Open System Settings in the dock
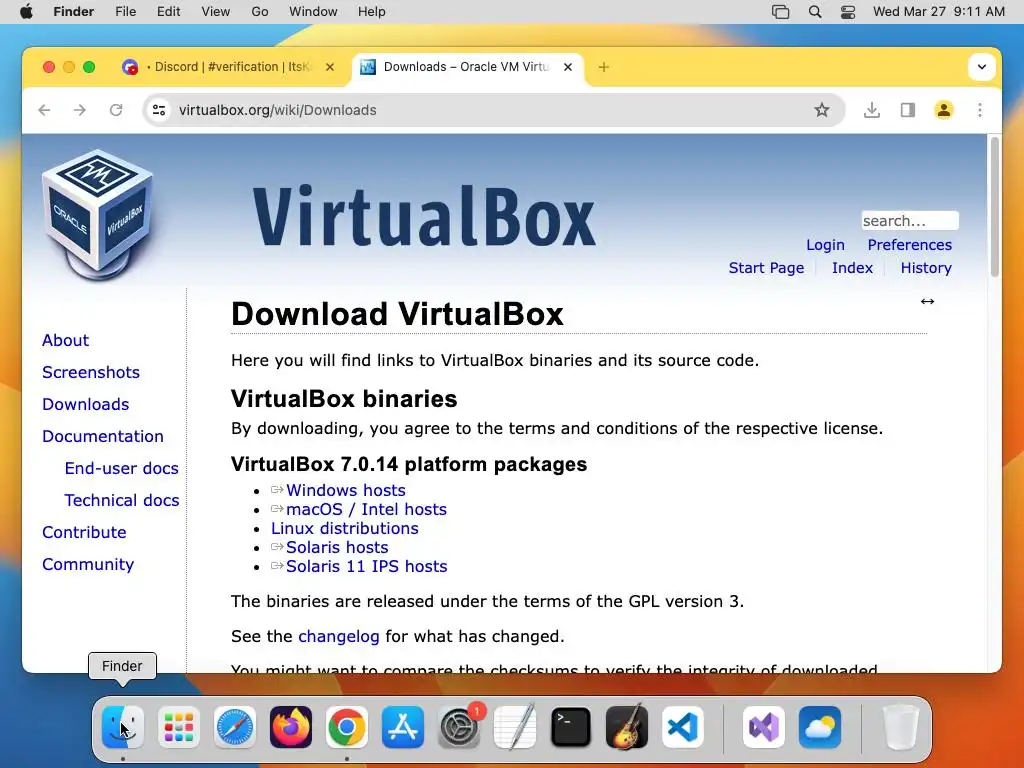 (458, 727)
